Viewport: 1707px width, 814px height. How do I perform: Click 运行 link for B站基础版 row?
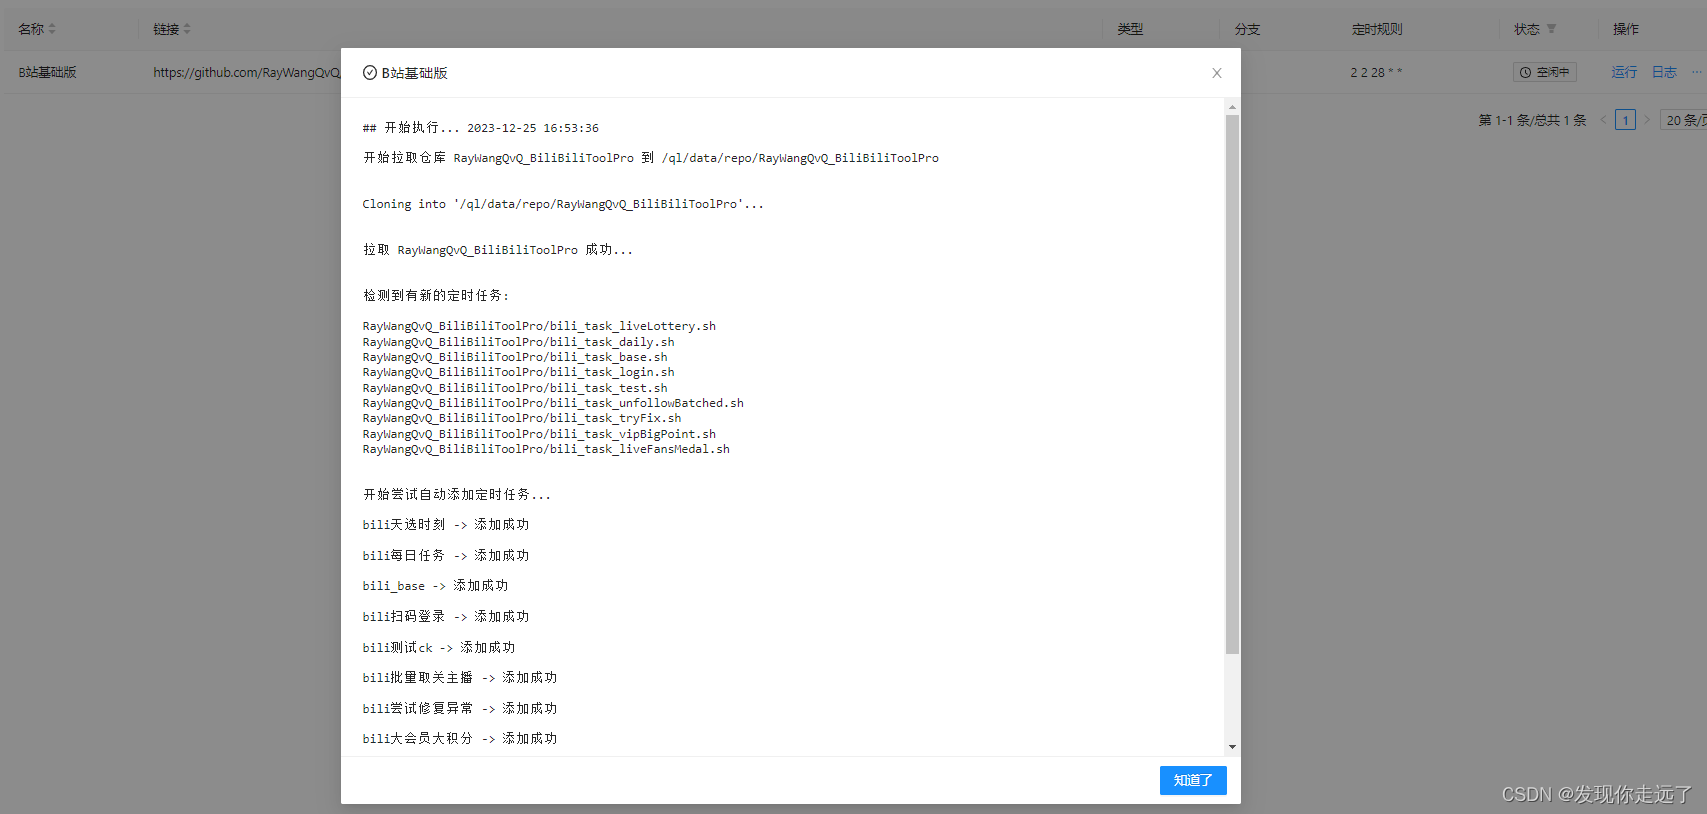tap(1624, 72)
